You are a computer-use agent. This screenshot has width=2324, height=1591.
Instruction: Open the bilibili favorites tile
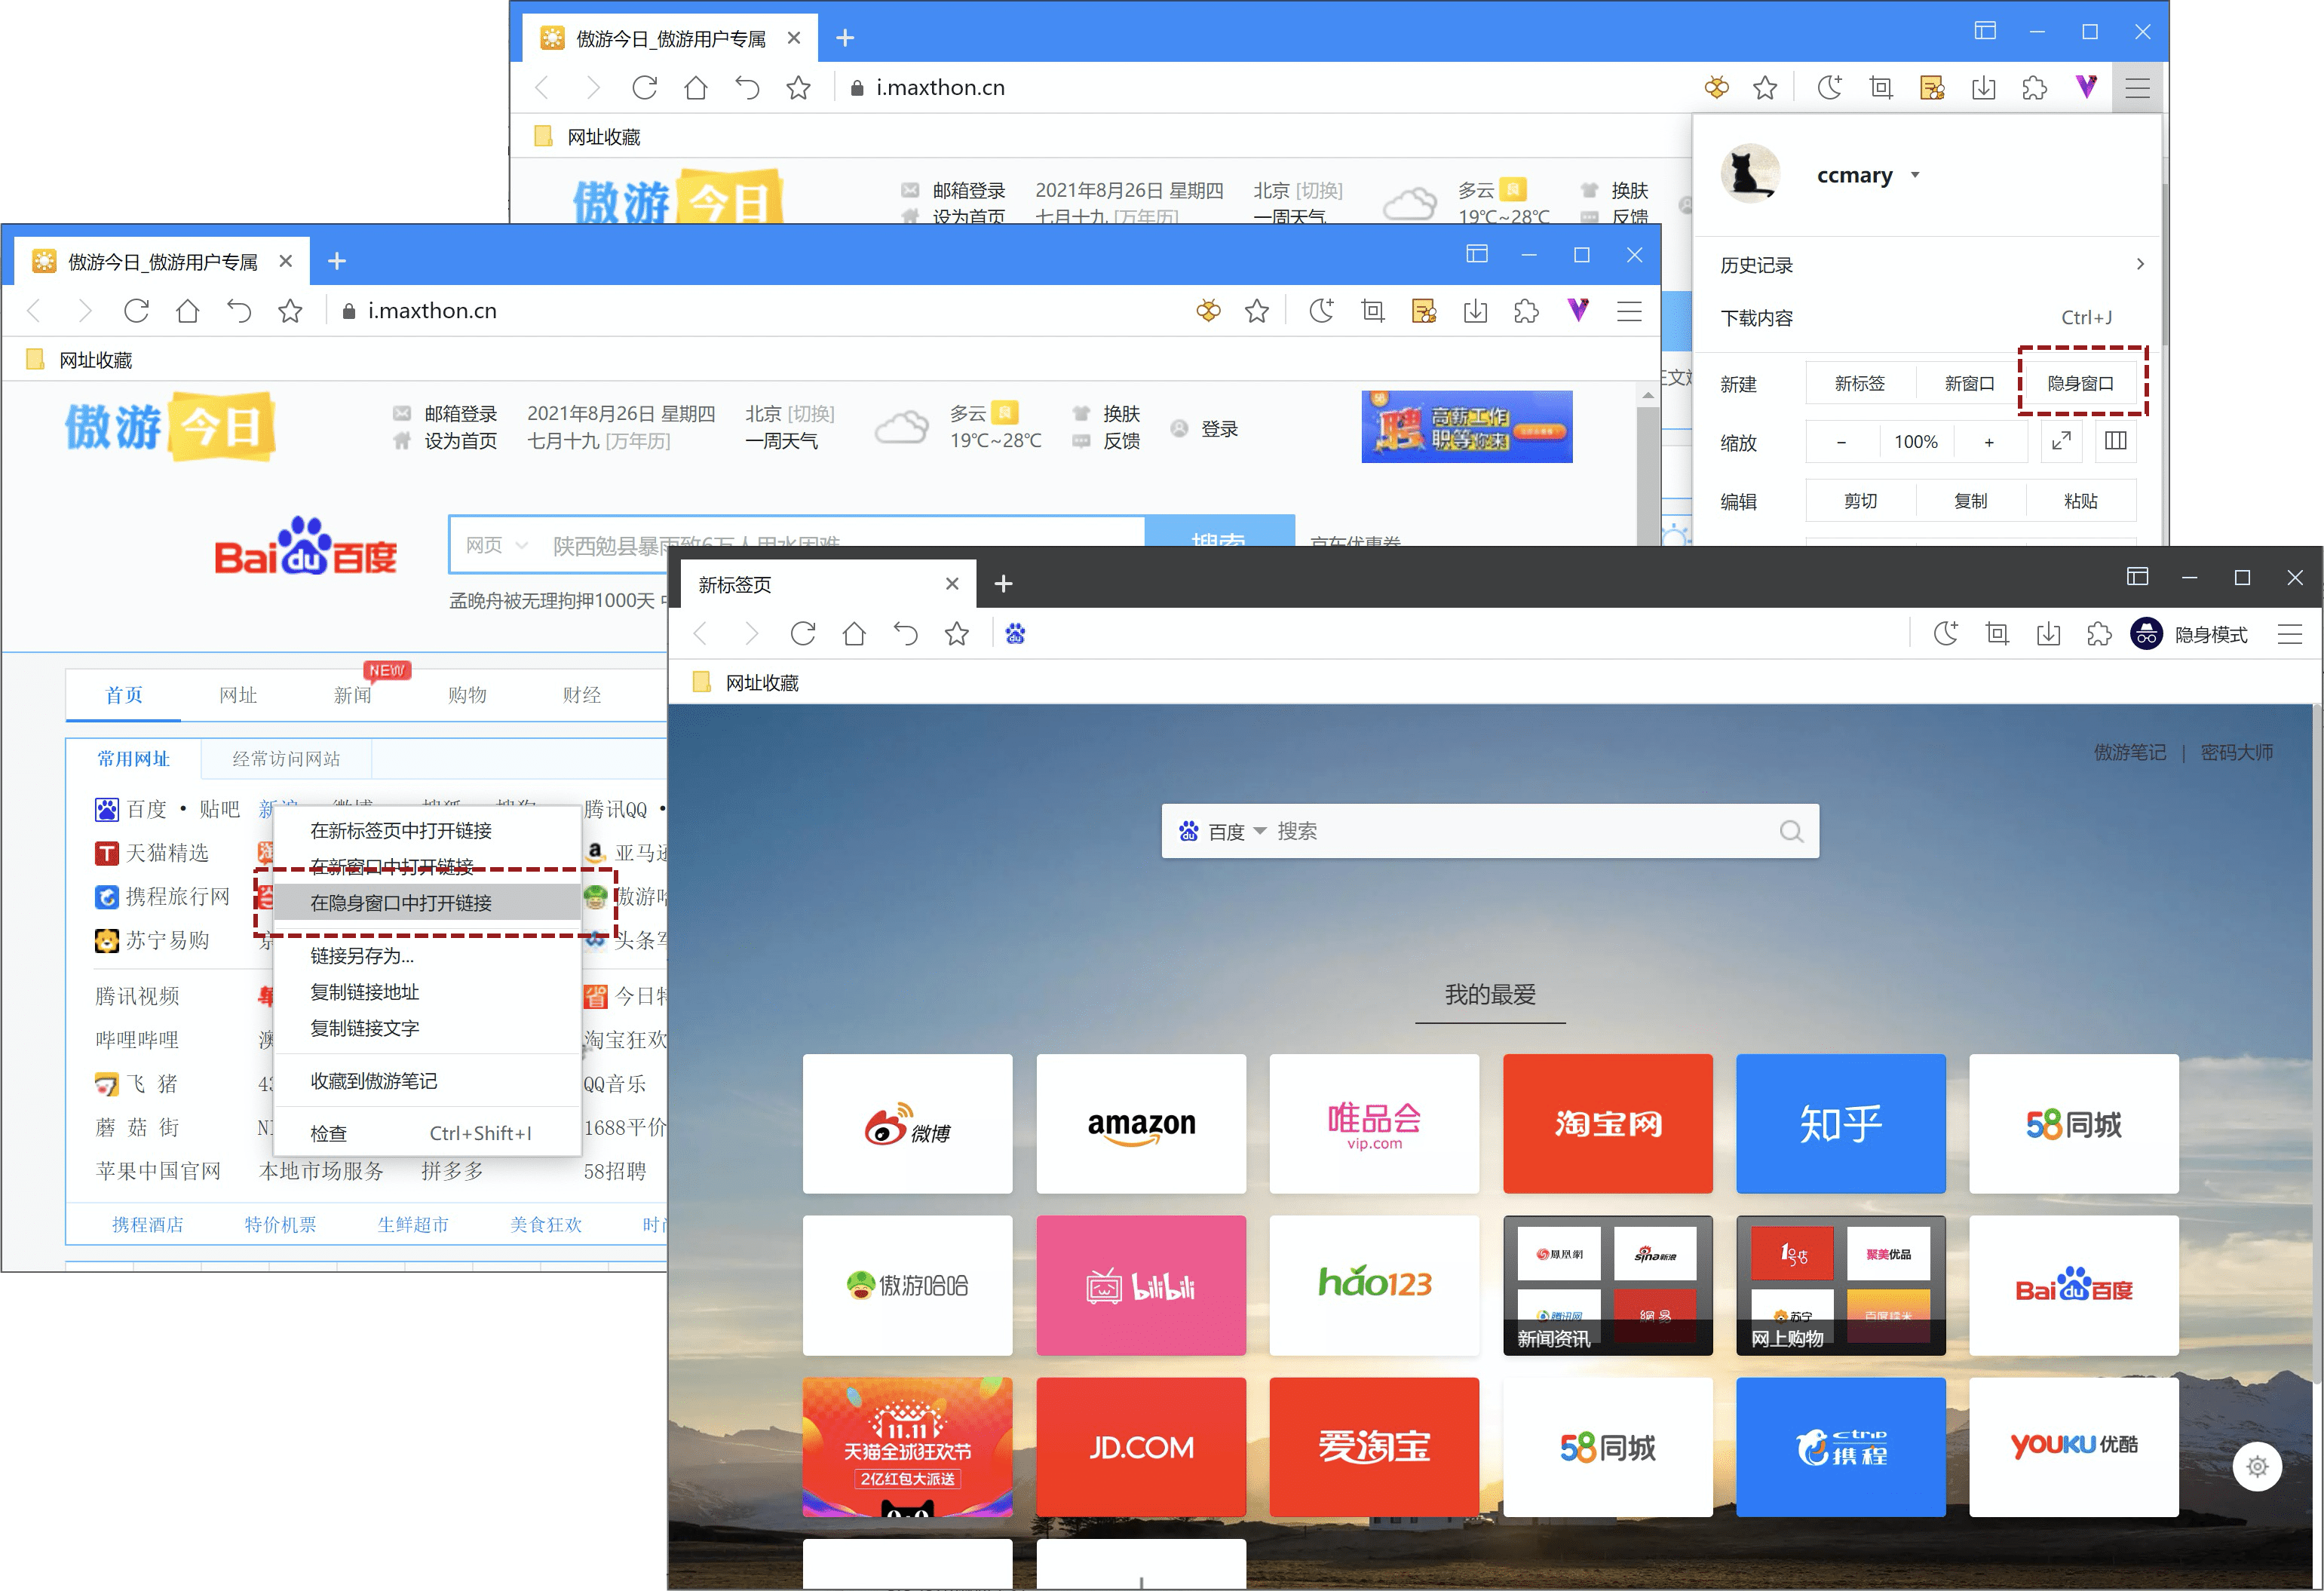click(1141, 1286)
